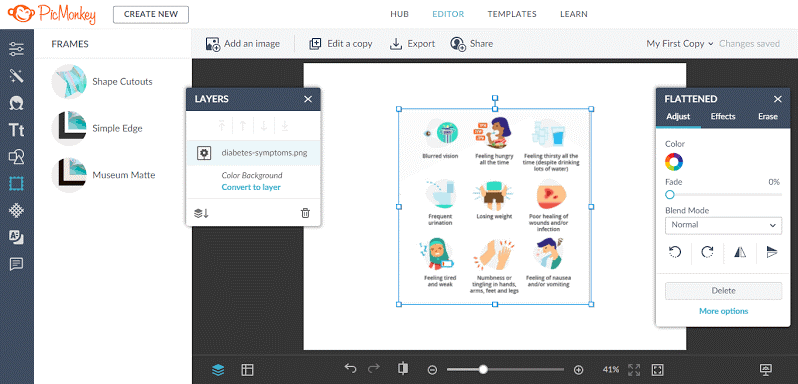Open the Textures tool in sidebar

(x=17, y=210)
